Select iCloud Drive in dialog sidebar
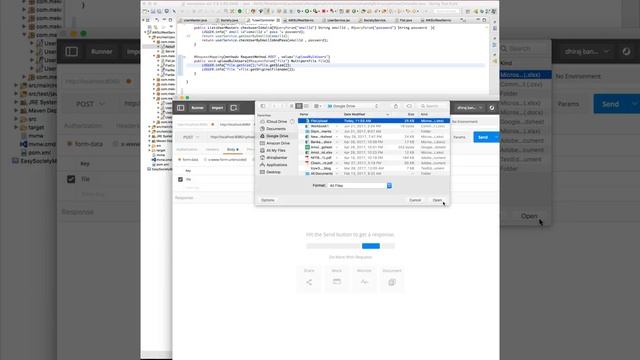 [277, 122]
